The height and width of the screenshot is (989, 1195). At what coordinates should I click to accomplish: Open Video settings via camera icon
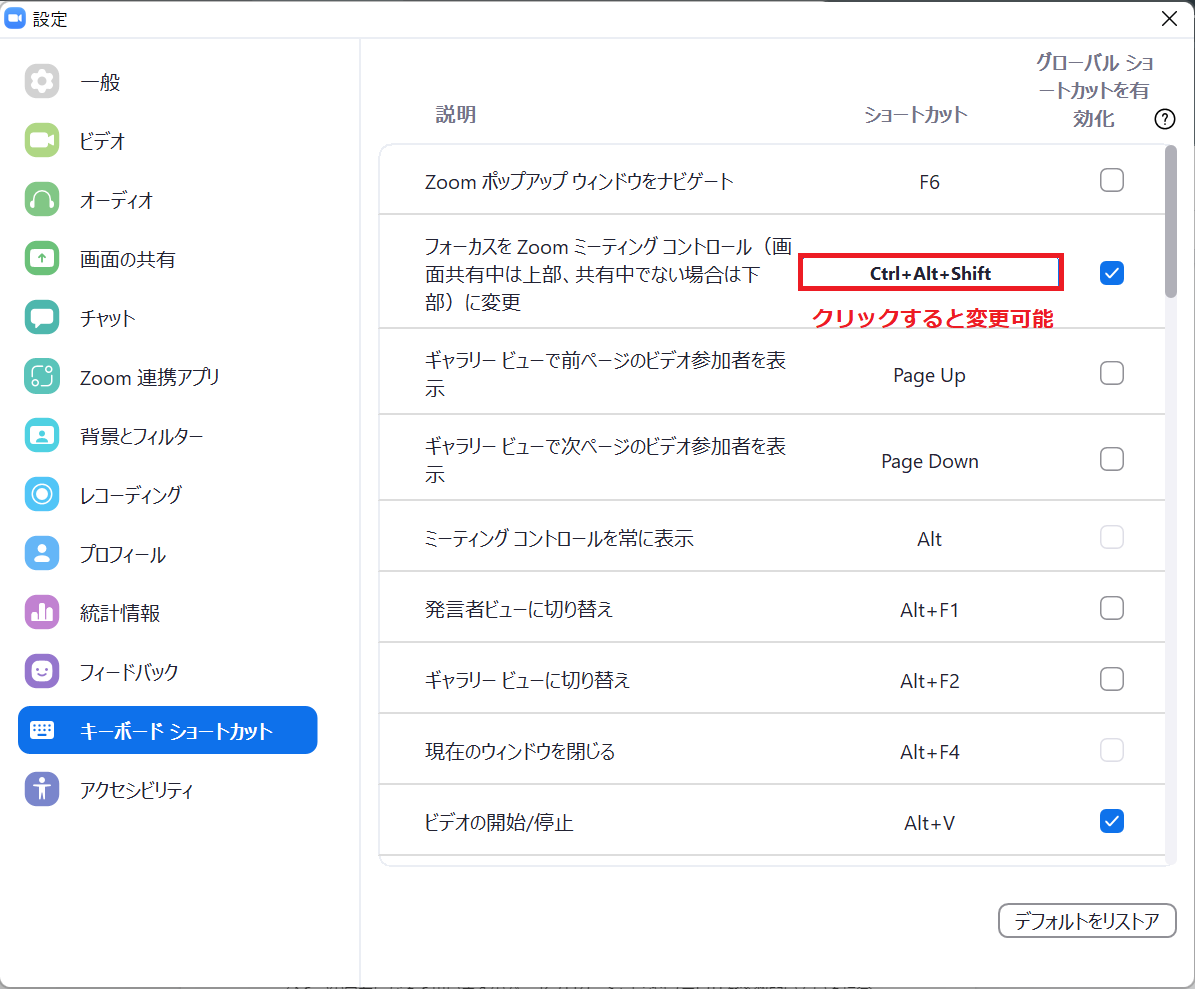point(42,141)
